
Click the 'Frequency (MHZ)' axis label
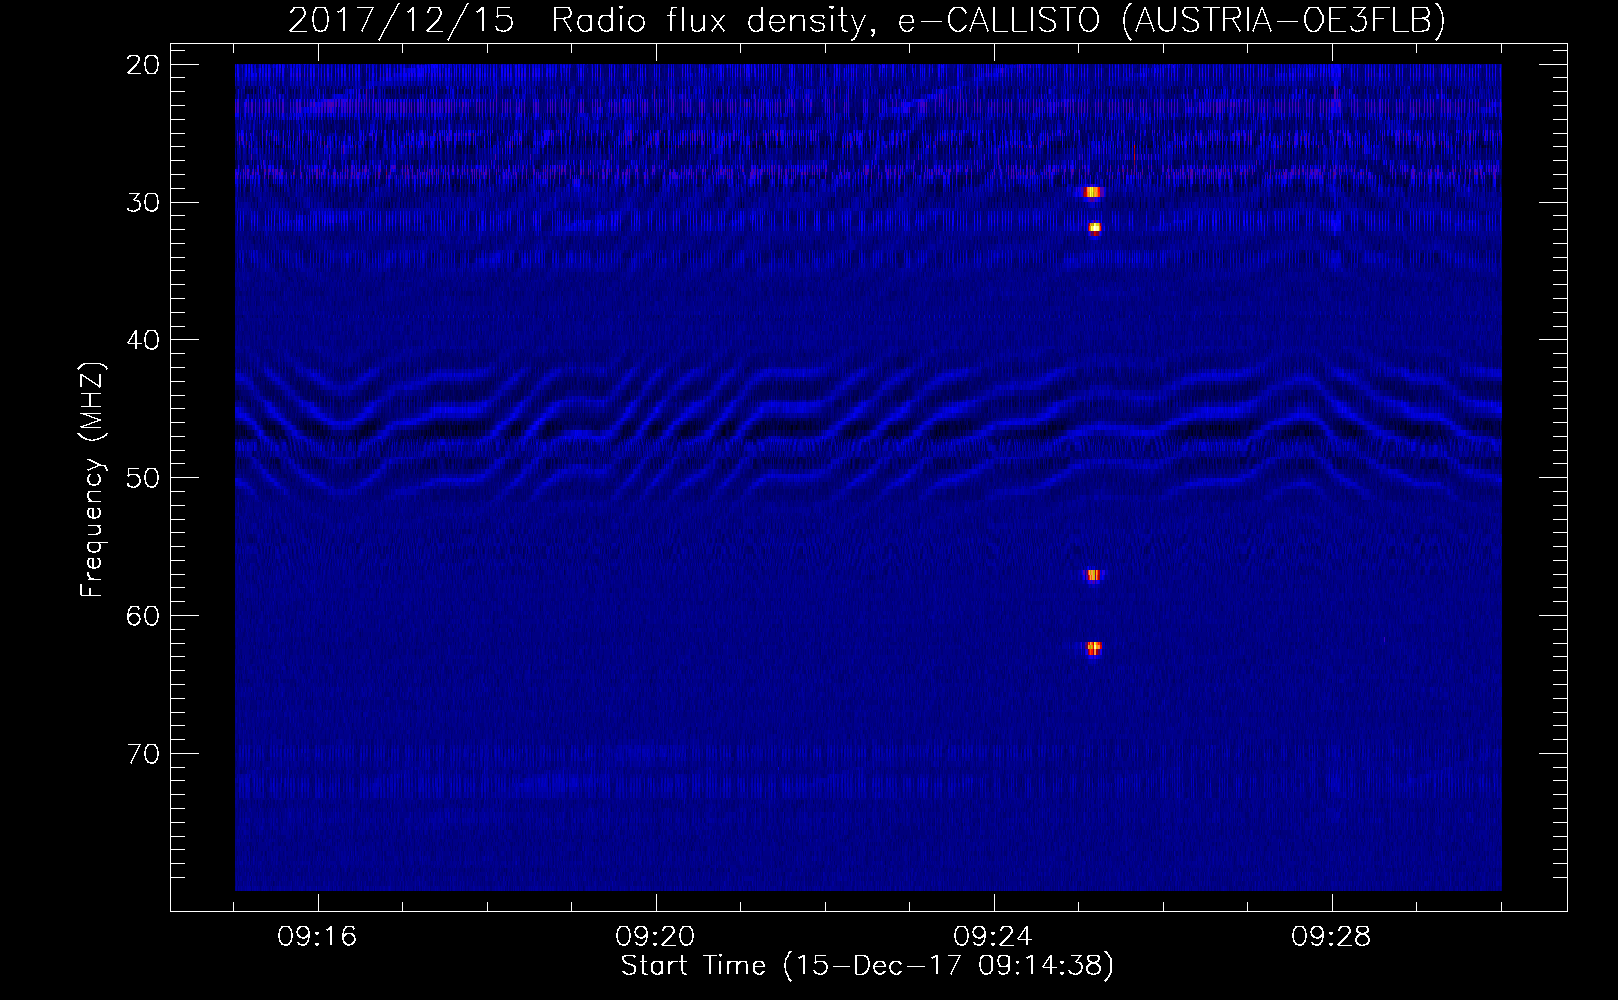coord(92,480)
